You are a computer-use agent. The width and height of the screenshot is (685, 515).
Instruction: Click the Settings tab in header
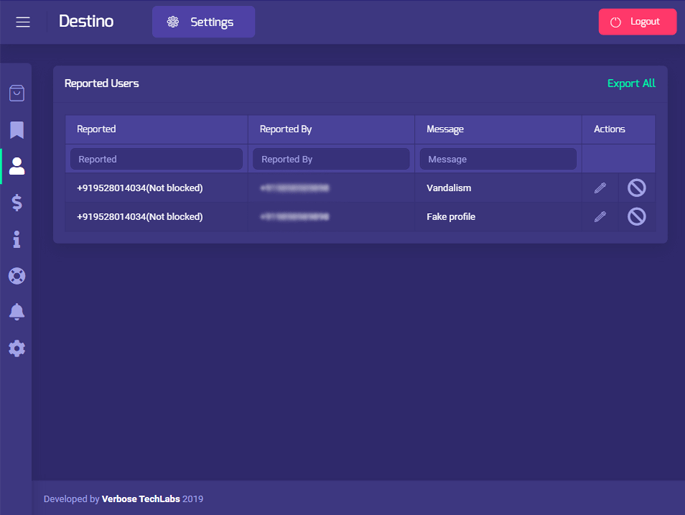coord(203,22)
